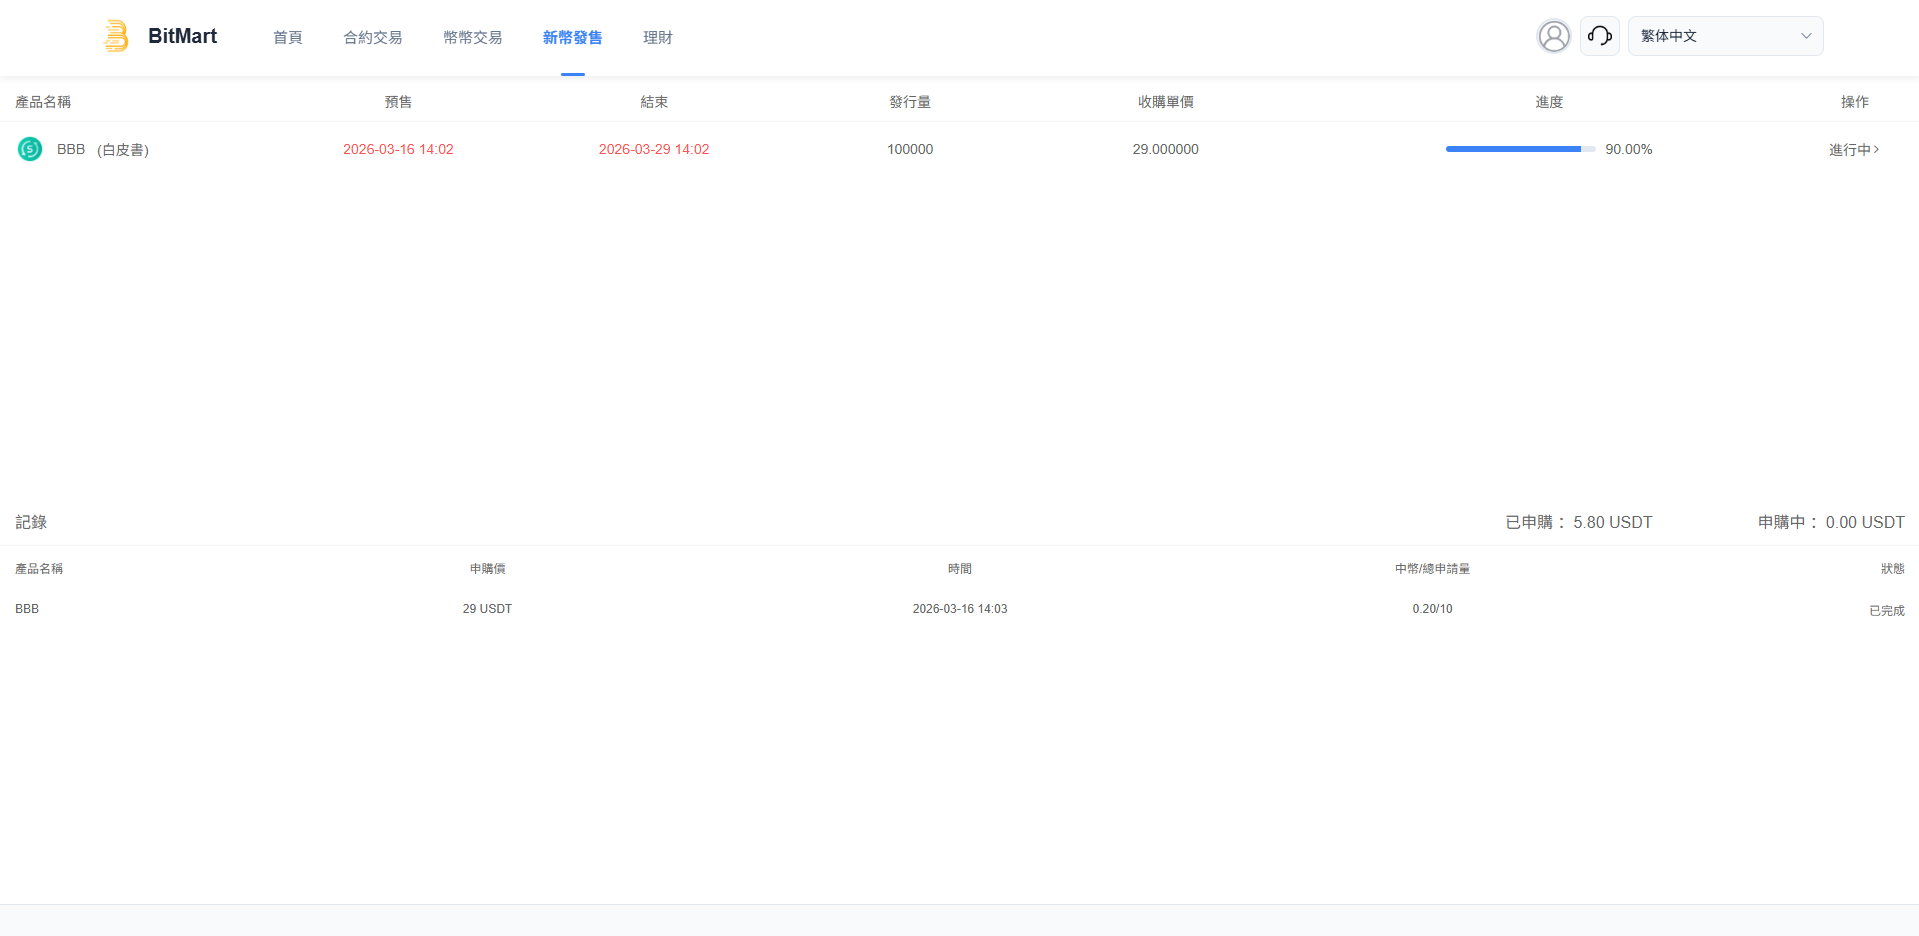Open the 幣幣交易 menu item
This screenshot has width=1919, height=936.
[473, 38]
